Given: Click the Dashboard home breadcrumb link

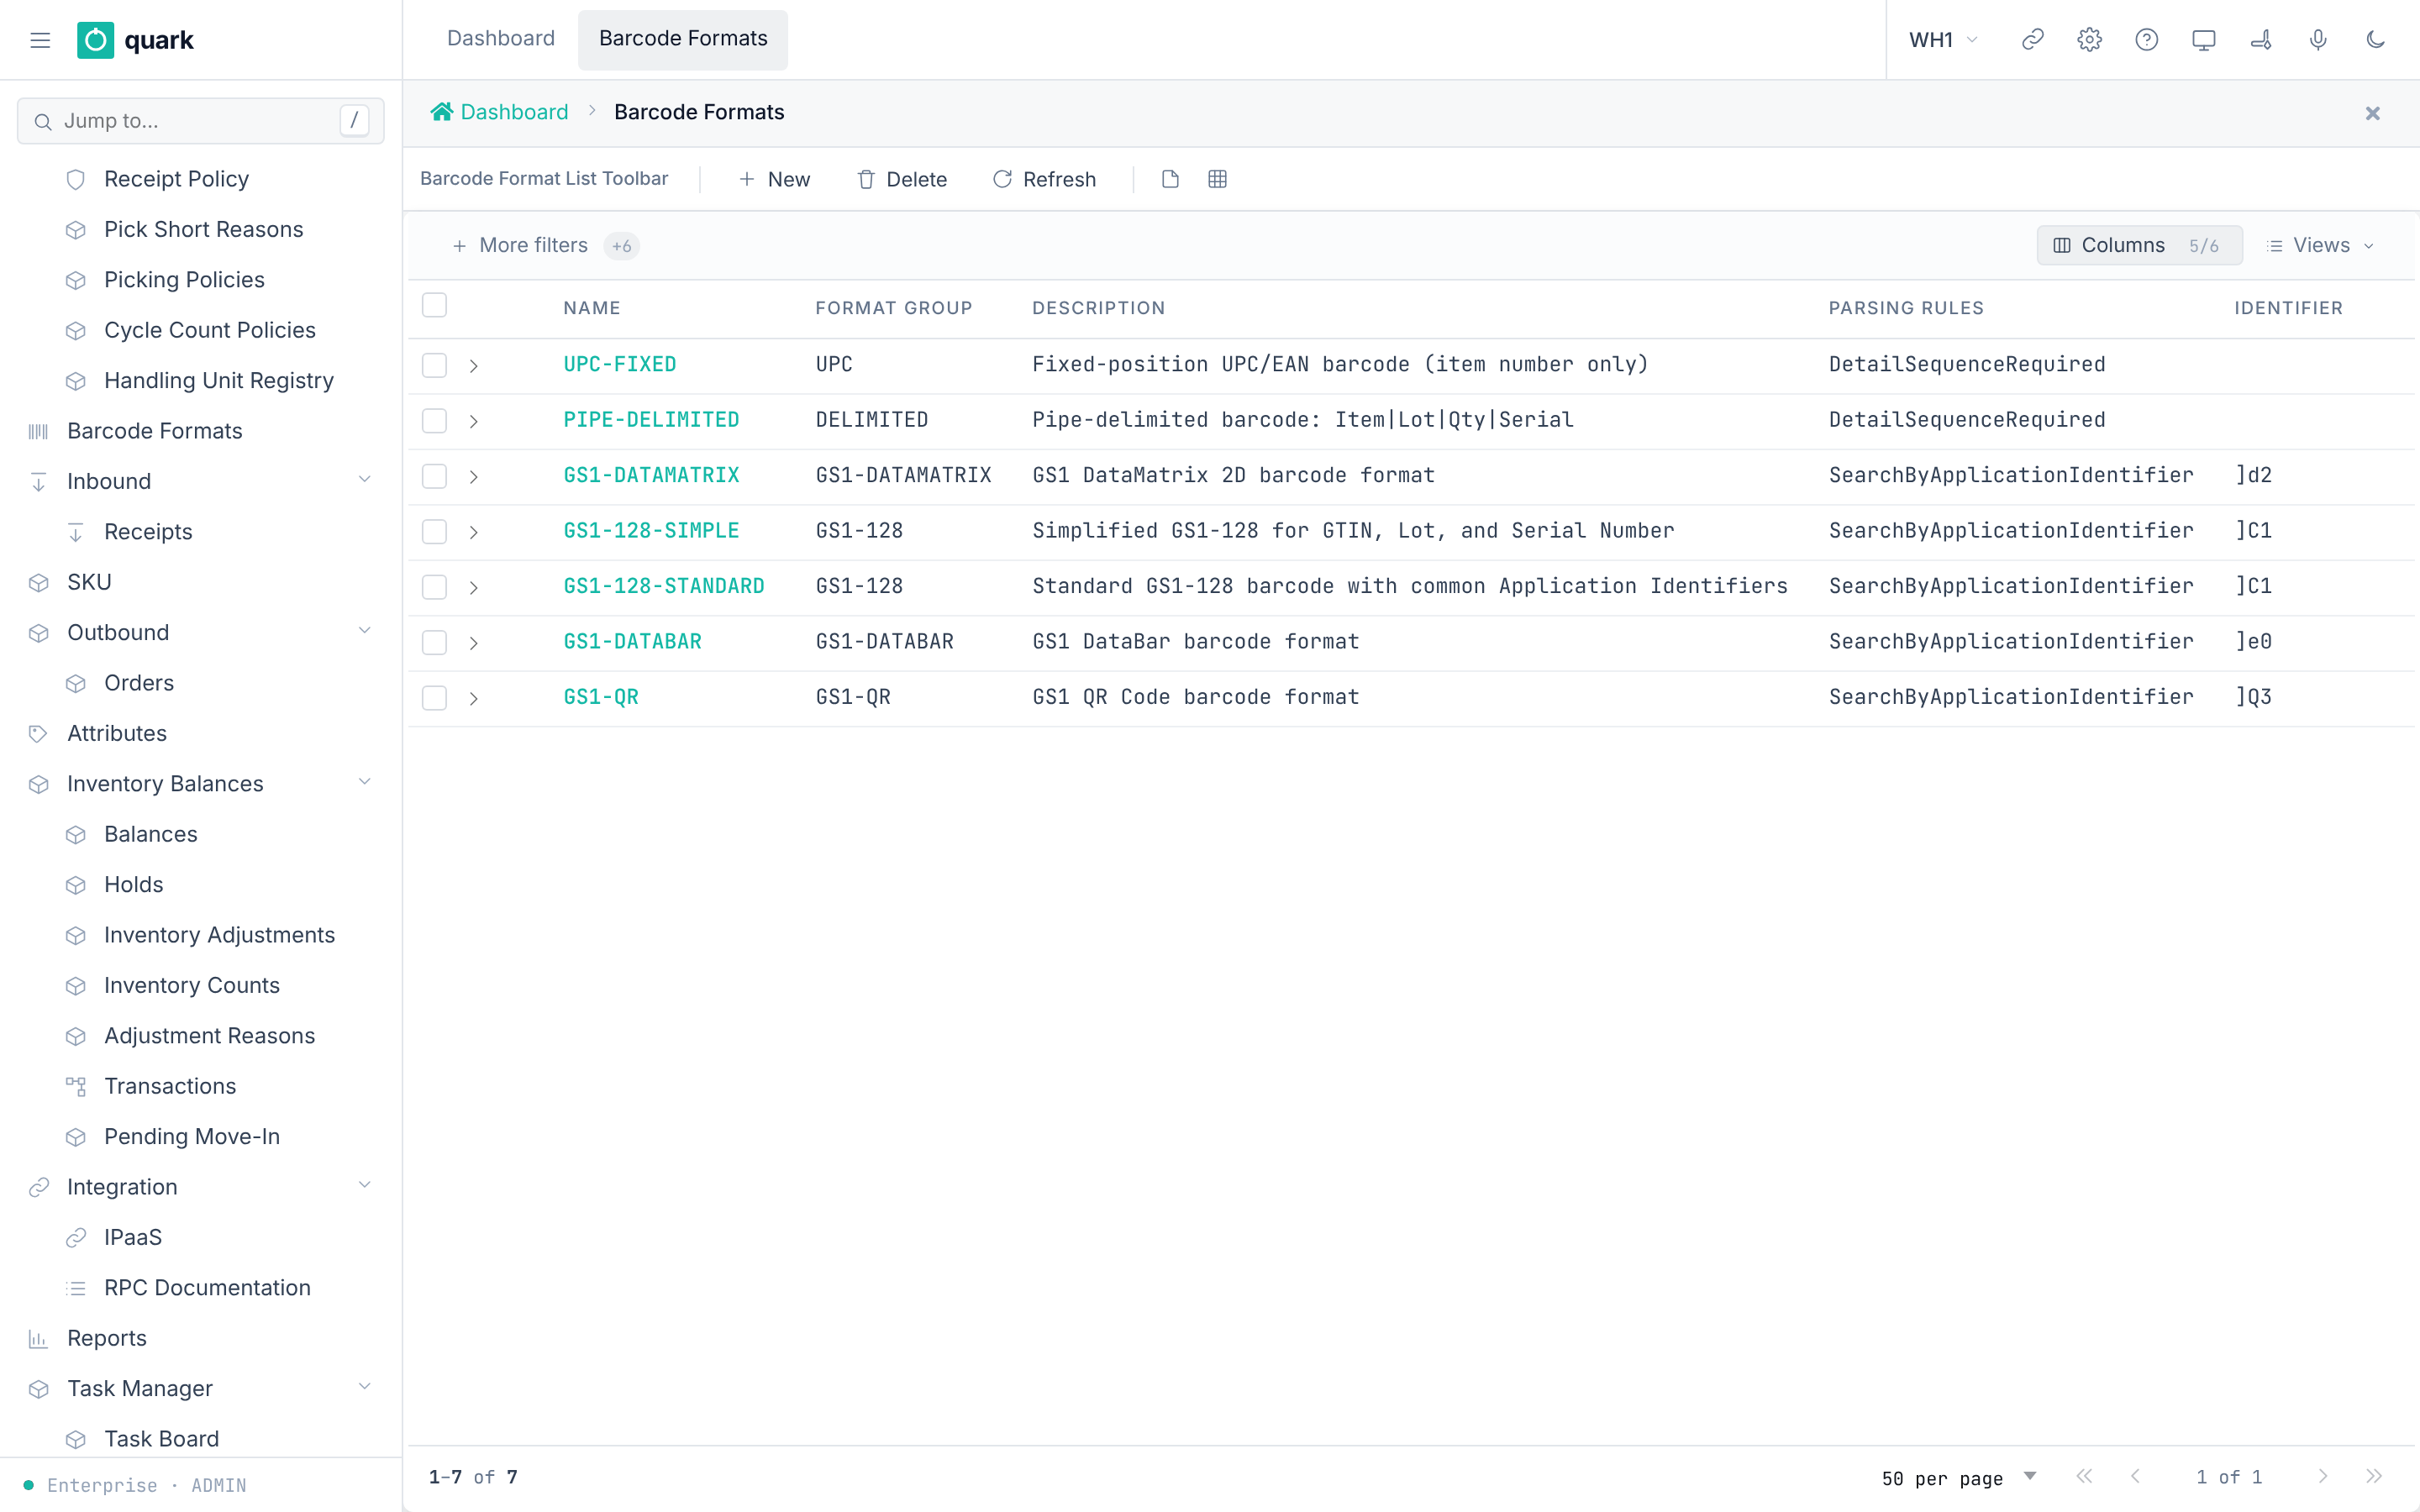Looking at the screenshot, I should point(499,112).
